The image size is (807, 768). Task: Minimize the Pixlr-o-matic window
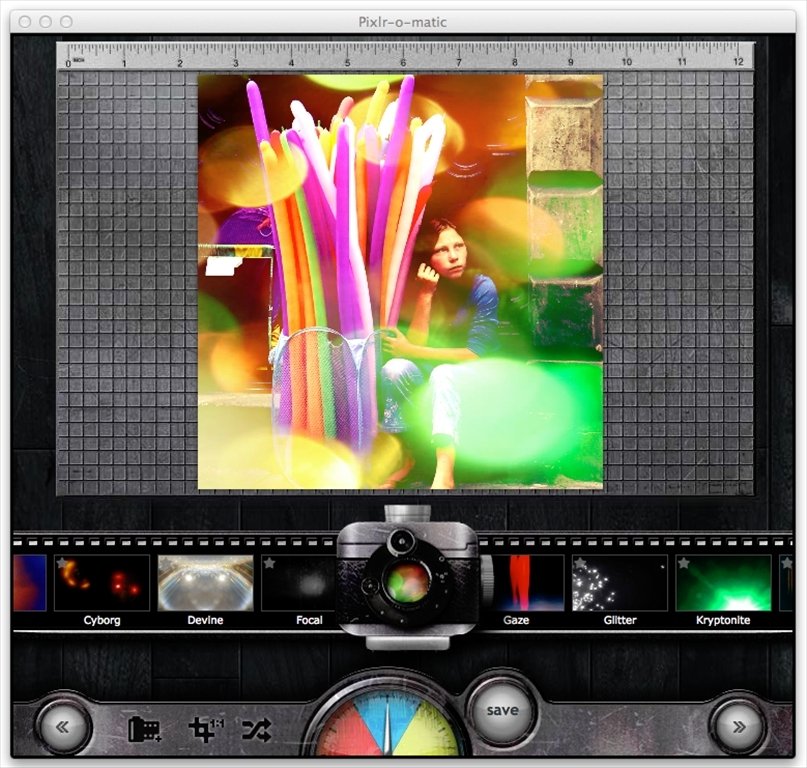point(45,22)
